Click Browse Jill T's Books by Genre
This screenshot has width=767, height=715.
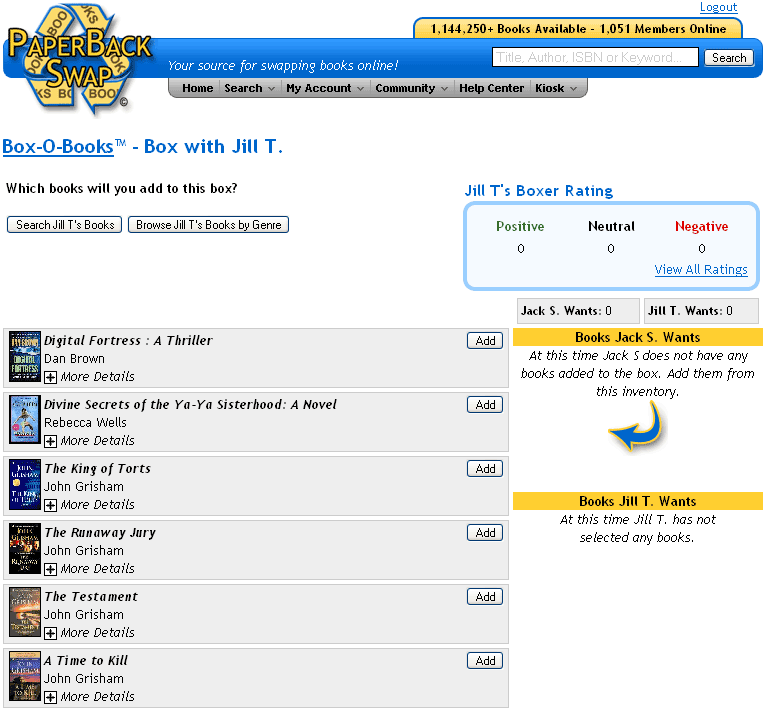click(x=208, y=225)
